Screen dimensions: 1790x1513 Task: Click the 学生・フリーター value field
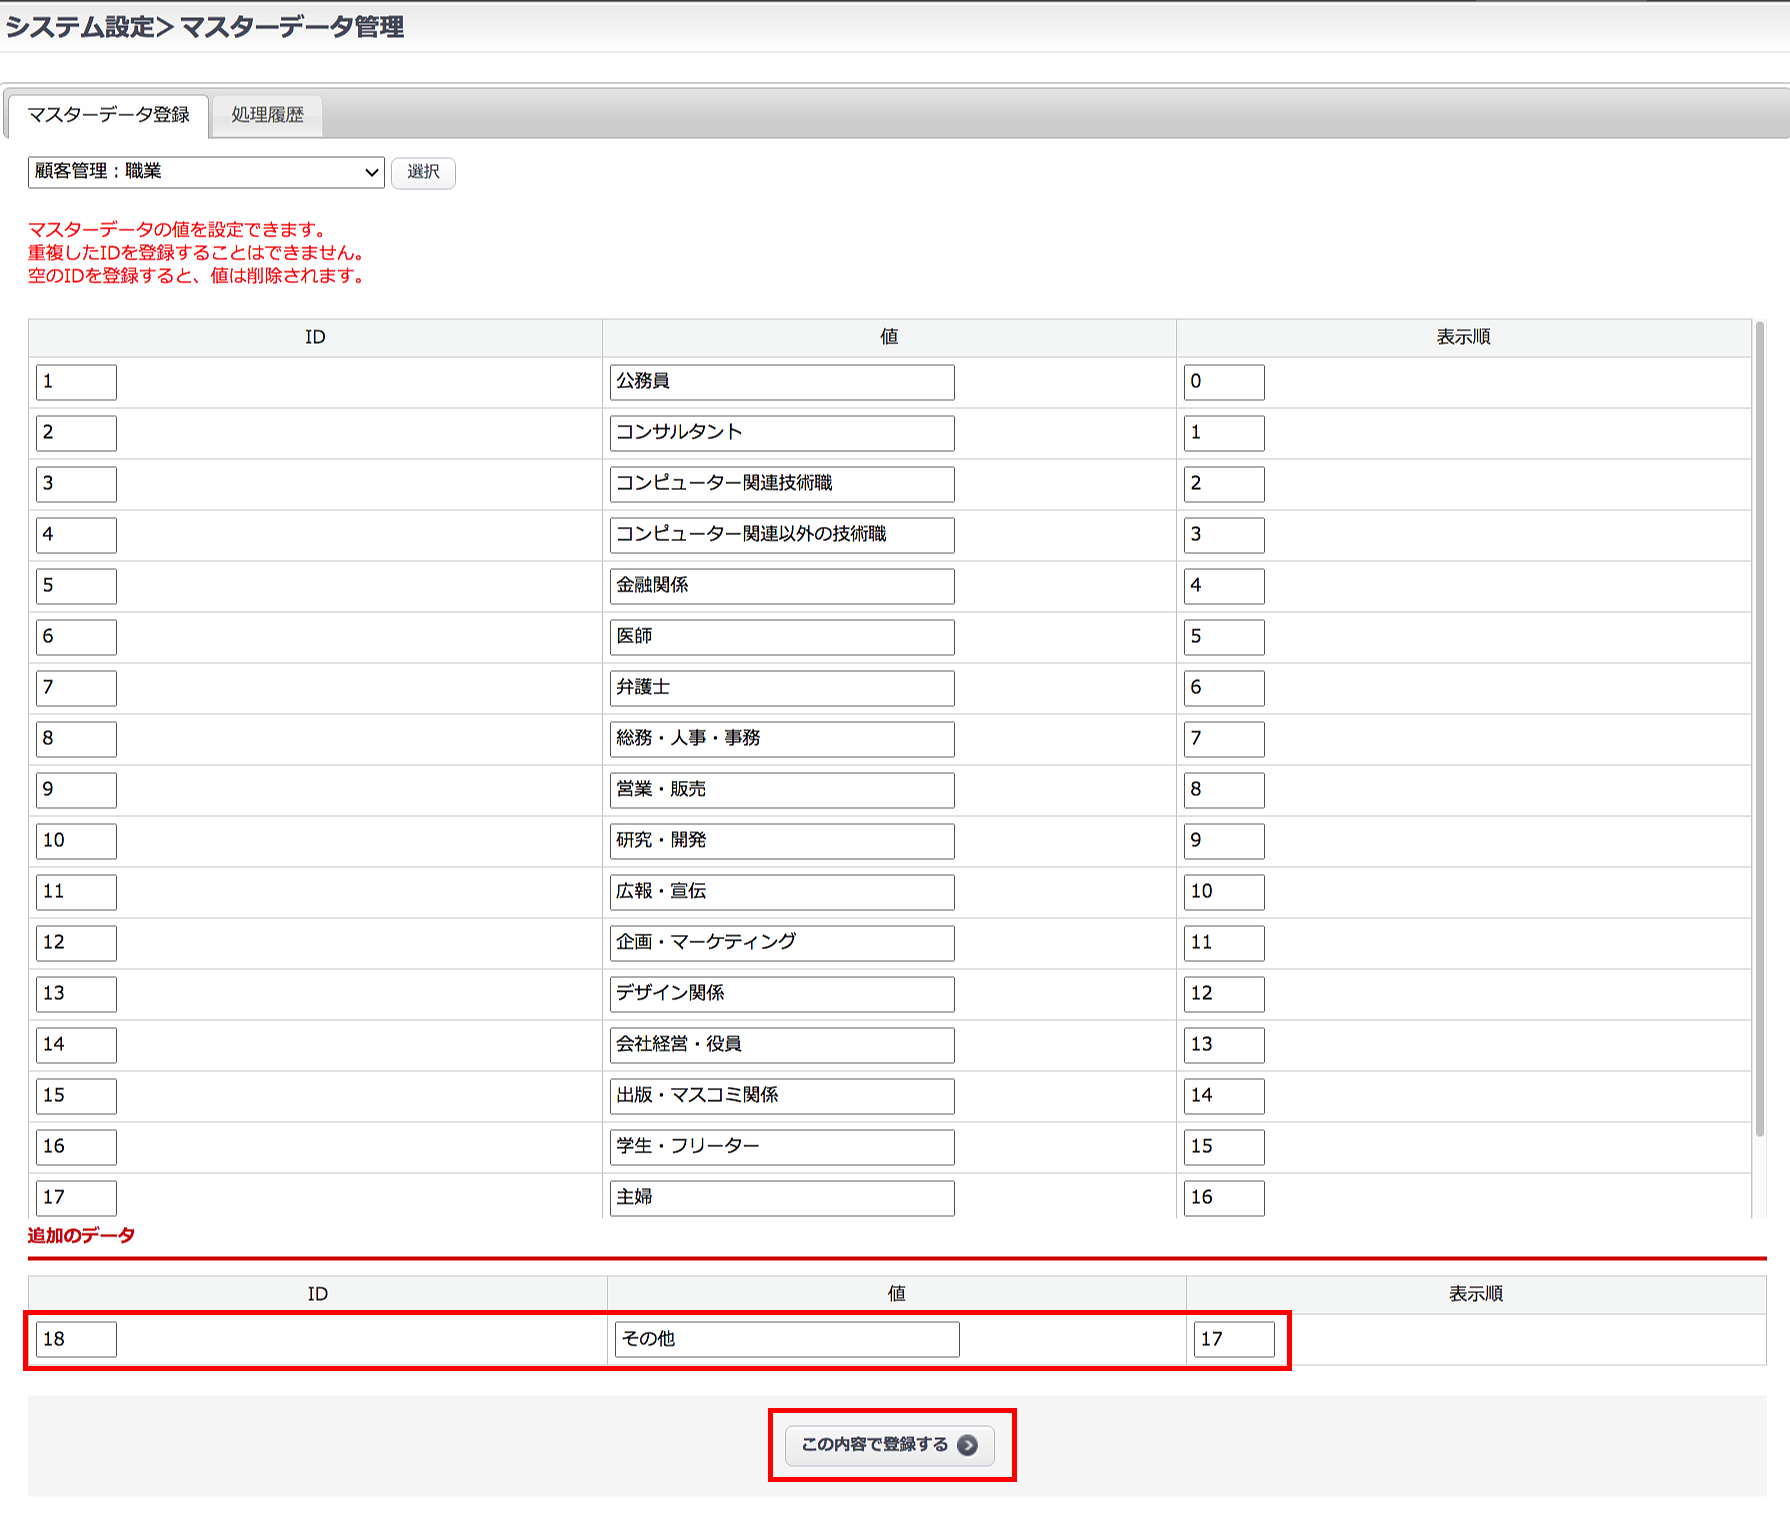(x=781, y=1147)
